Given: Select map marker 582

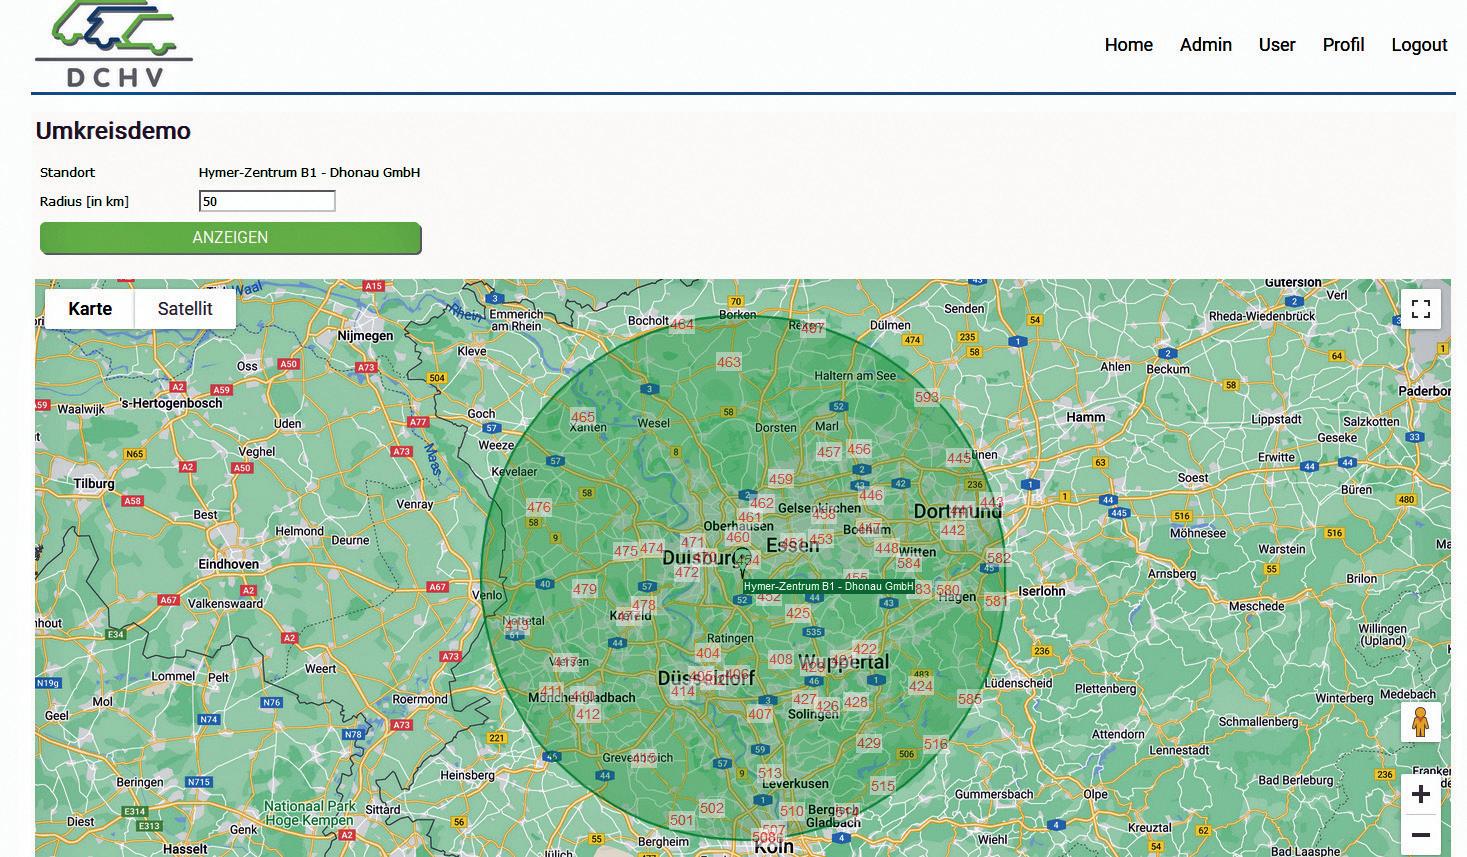Looking at the screenshot, I should (999, 558).
